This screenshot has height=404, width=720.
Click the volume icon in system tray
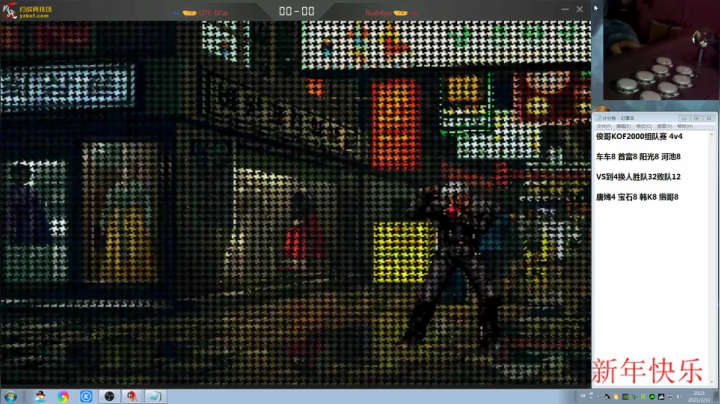(678, 397)
